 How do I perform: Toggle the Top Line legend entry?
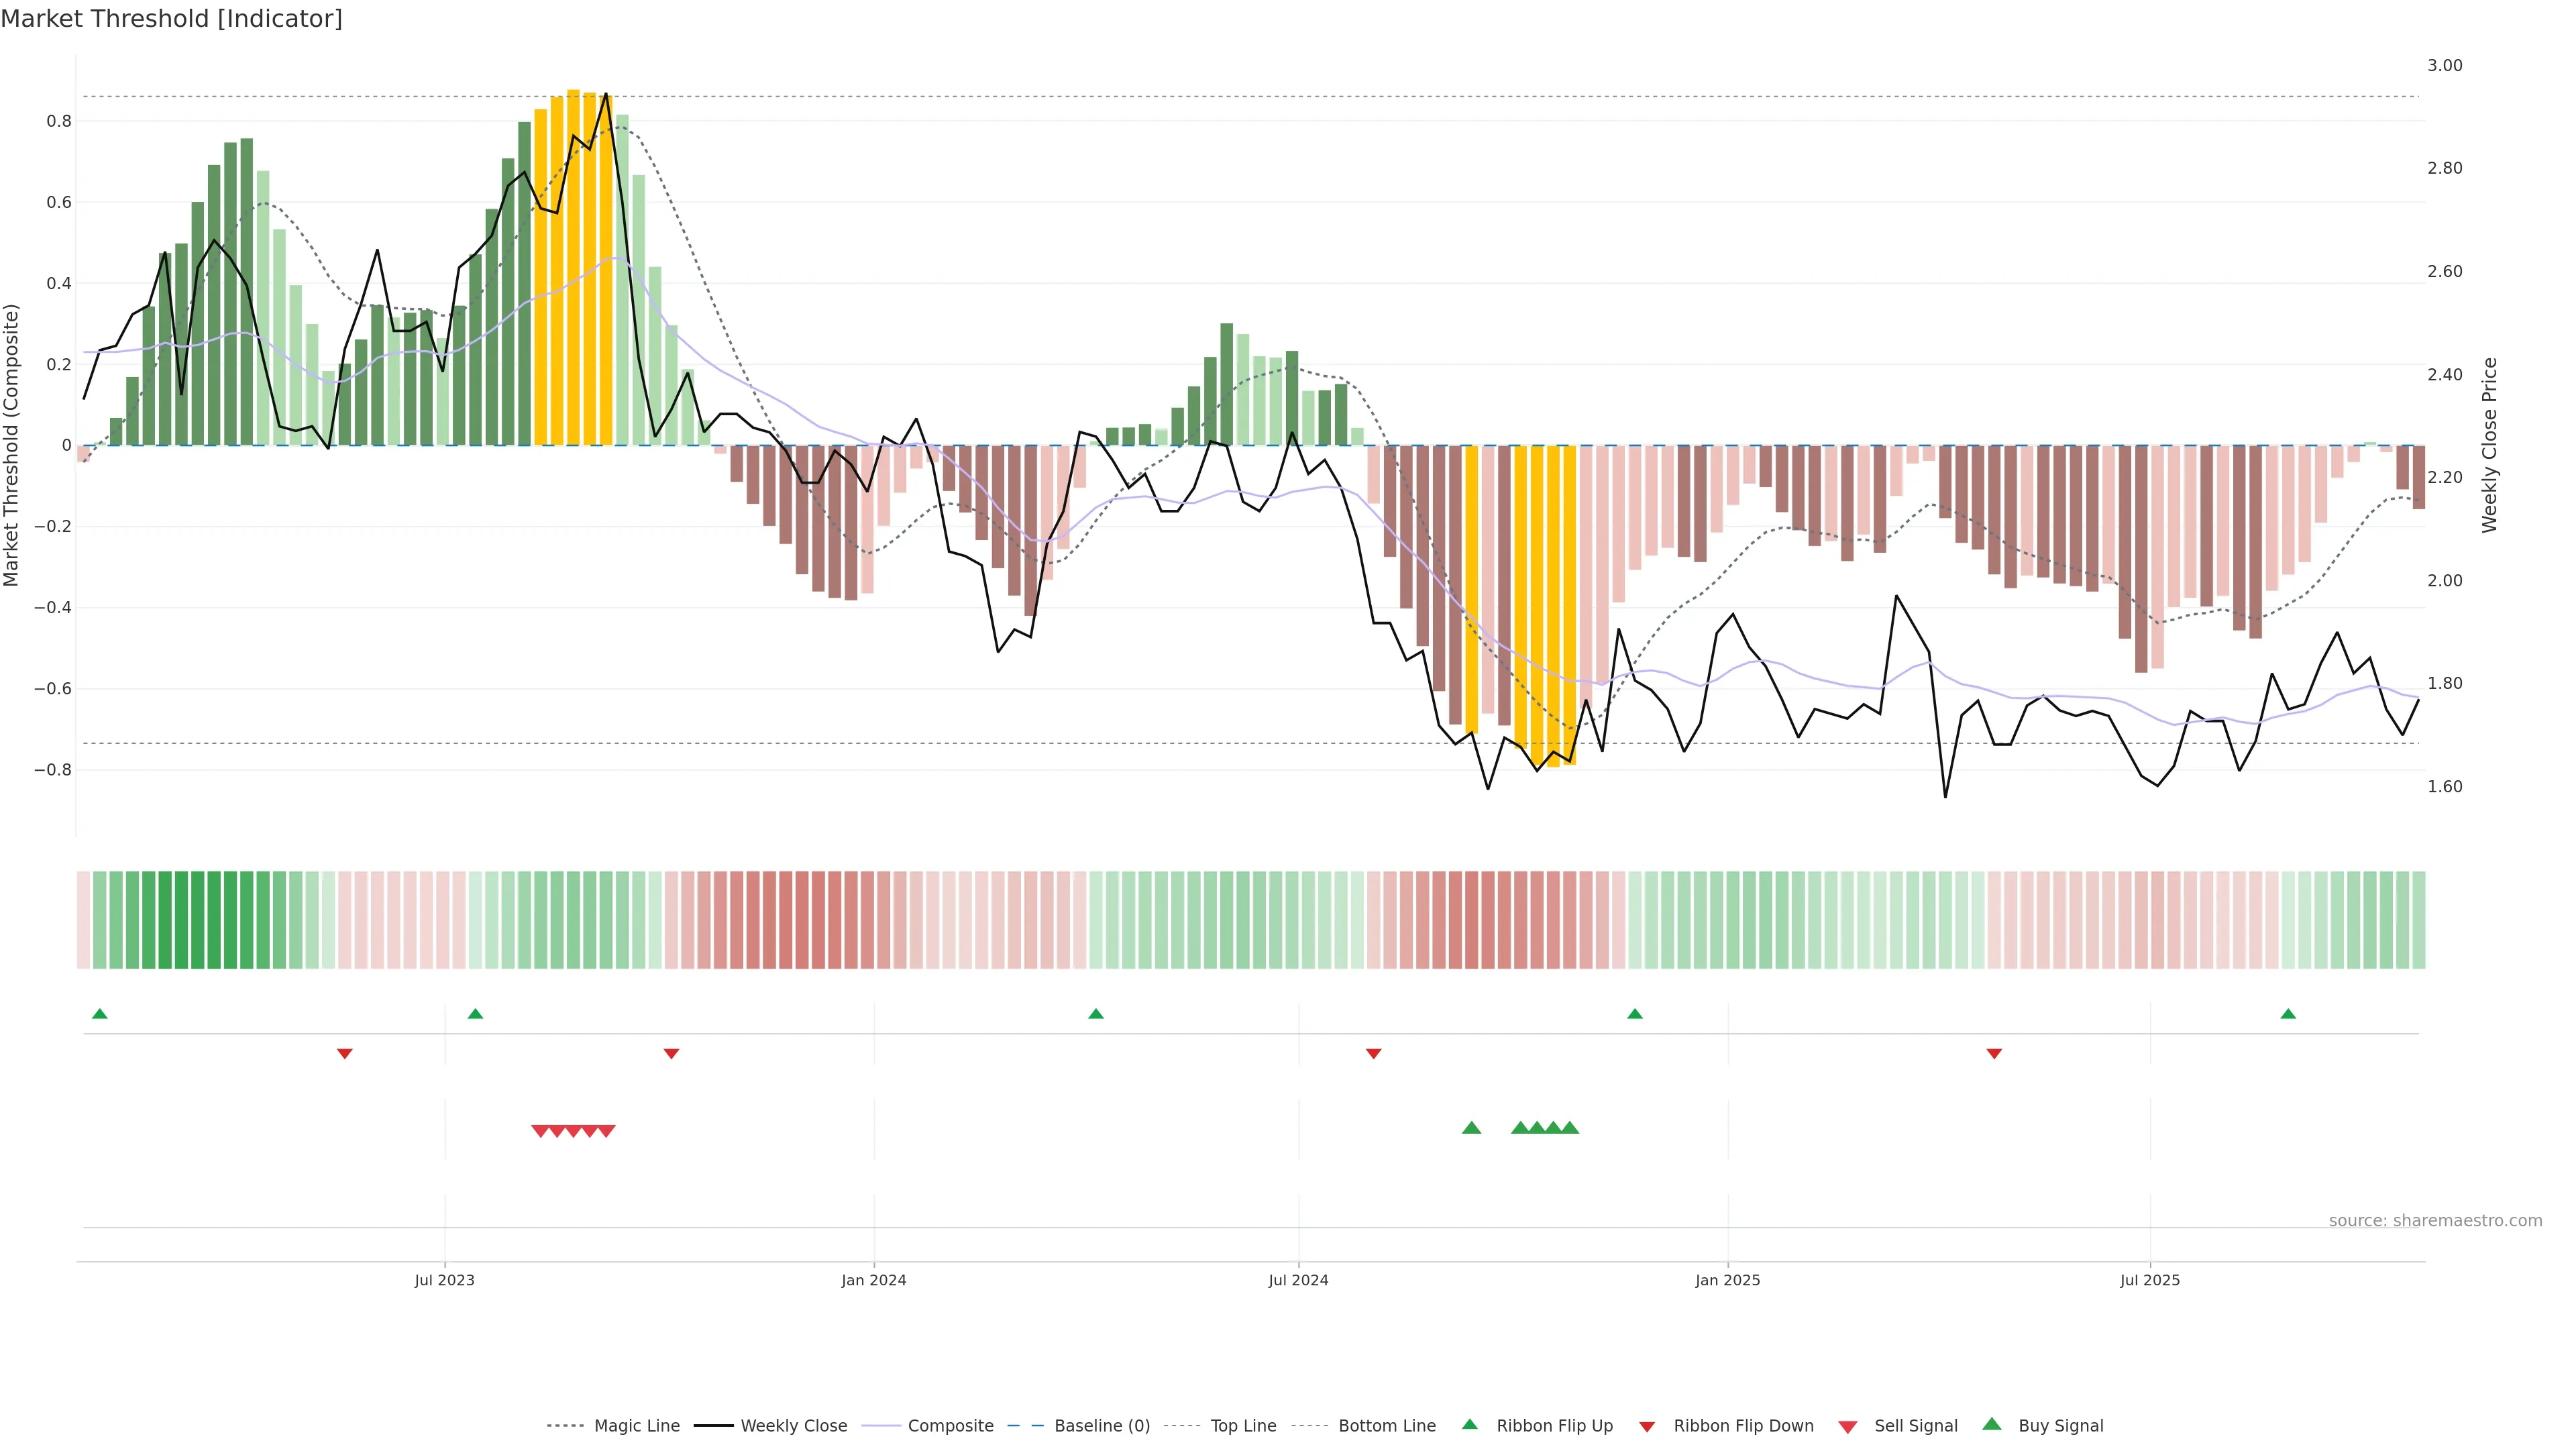(1243, 1426)
